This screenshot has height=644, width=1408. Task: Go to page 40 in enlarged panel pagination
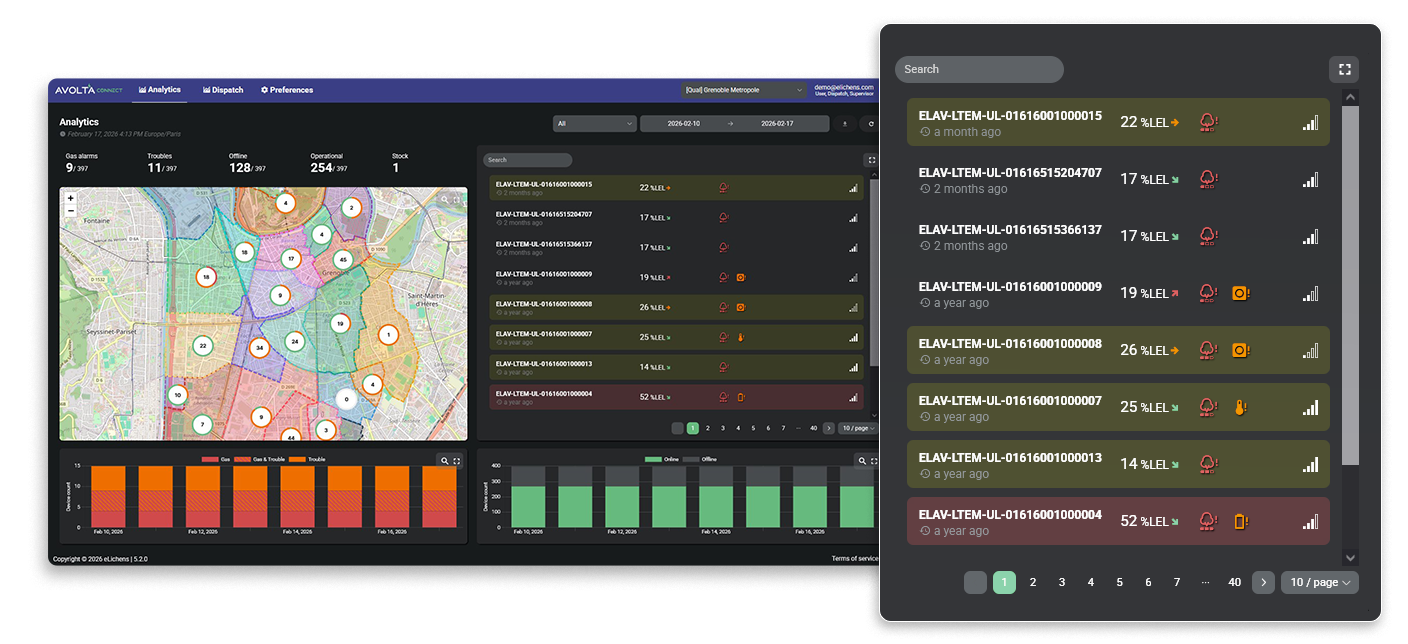click(x=1235, y=582)
